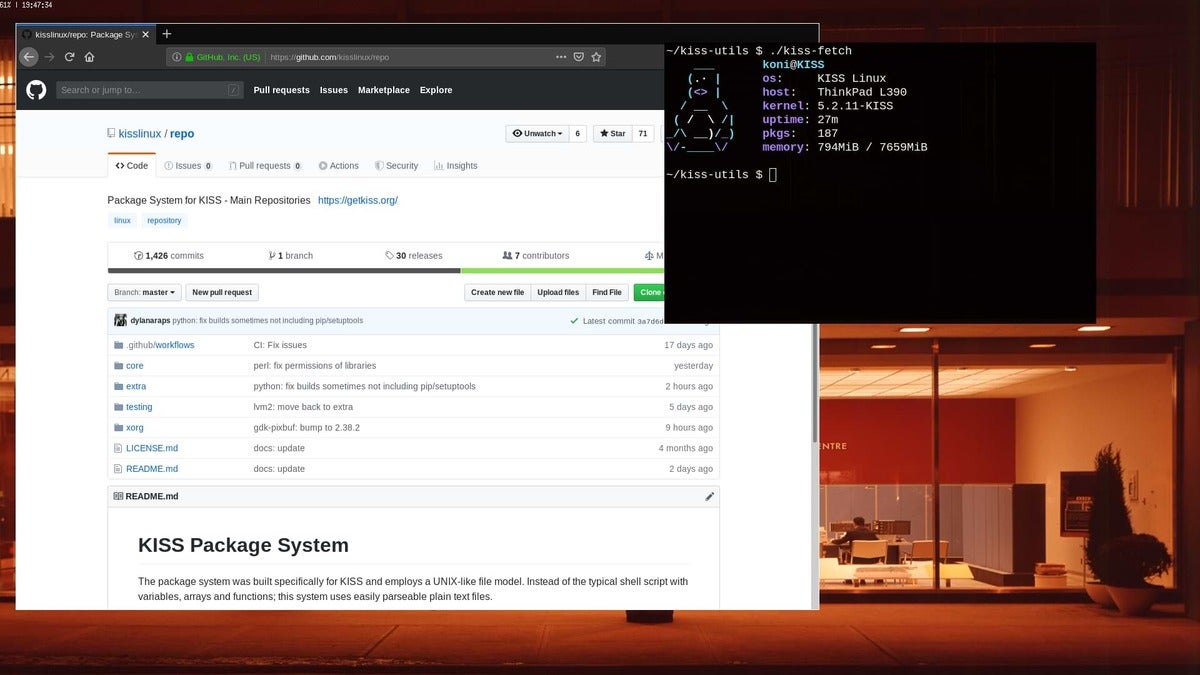Screen dimensions: 1200x675
Task: Click Upload files button
Action: pyautogui.click(x=558, y=292)
